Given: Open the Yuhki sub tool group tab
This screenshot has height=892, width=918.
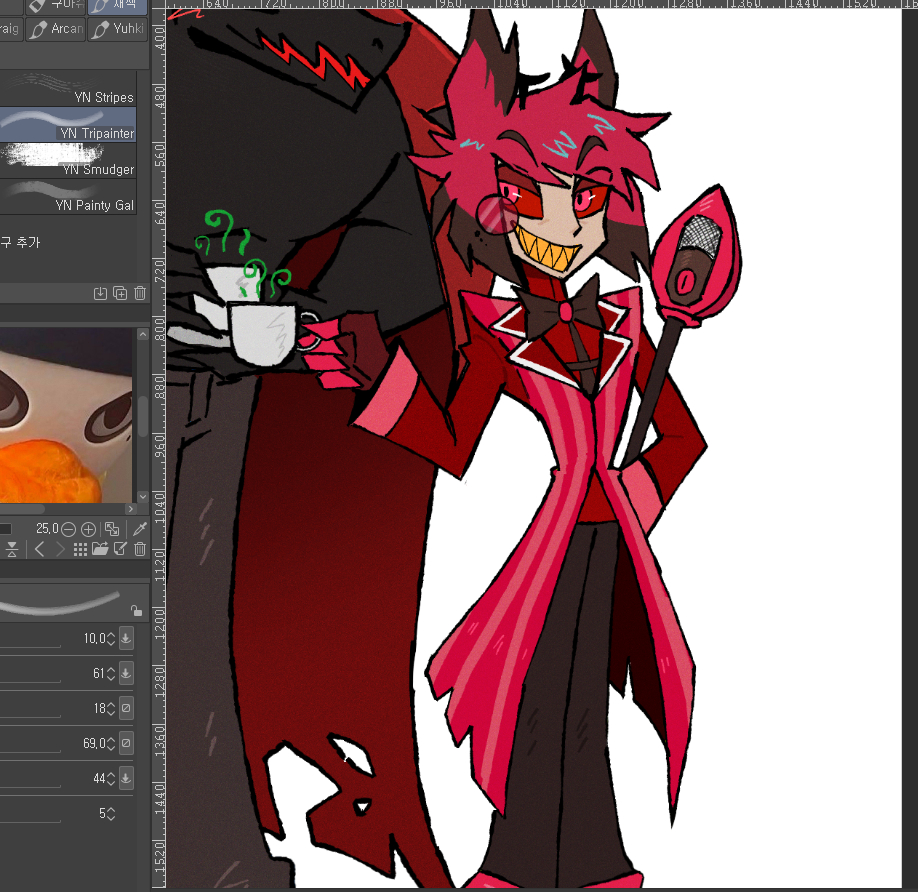Looking at the screenshot, I should click(x=117, y=29).
